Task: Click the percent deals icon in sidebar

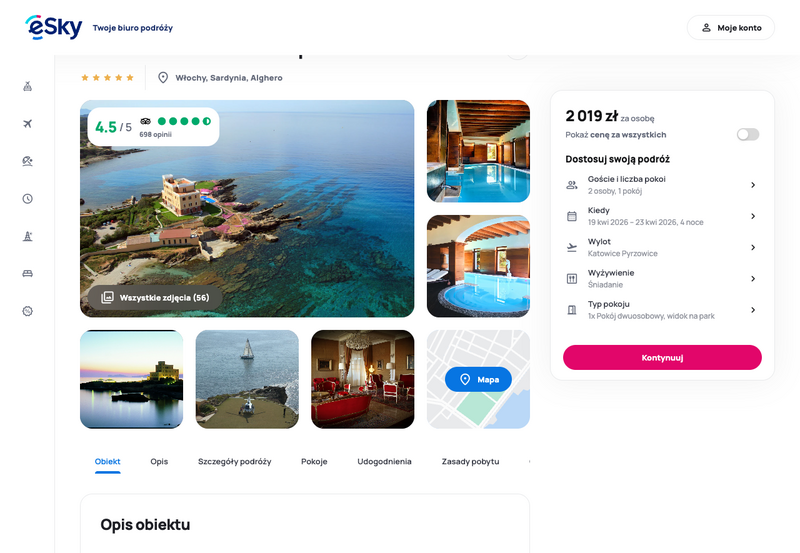Action: pos(28,311)
